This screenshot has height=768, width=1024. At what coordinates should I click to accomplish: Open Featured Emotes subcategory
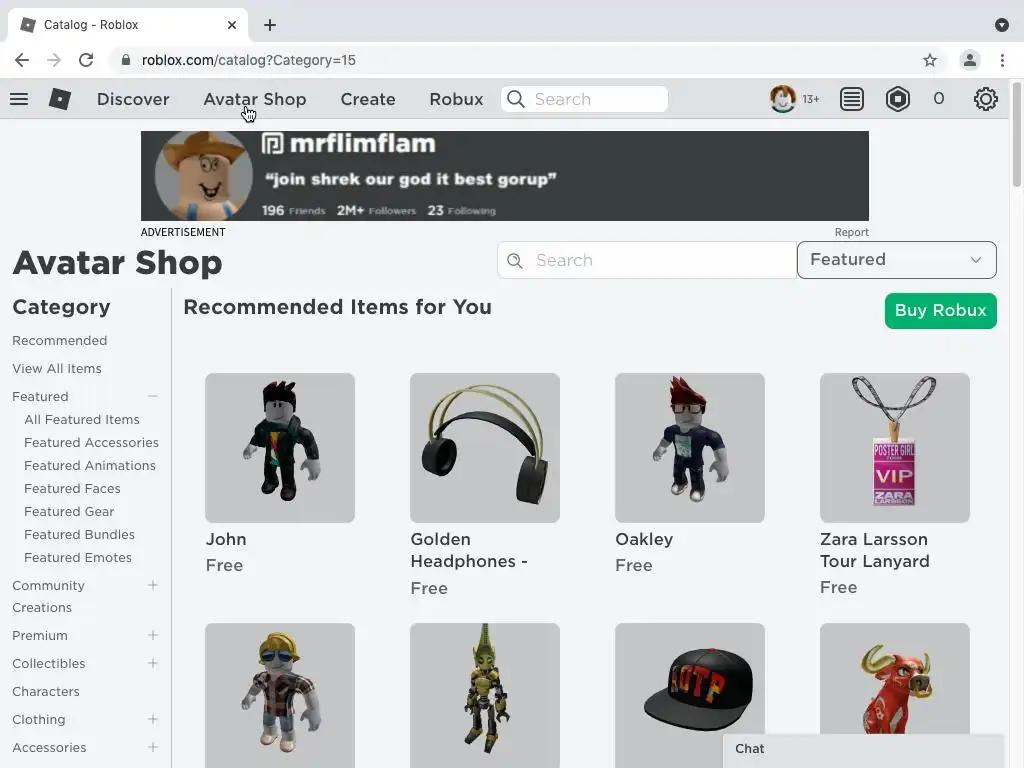pyautogui.click(x=78, y=558)
